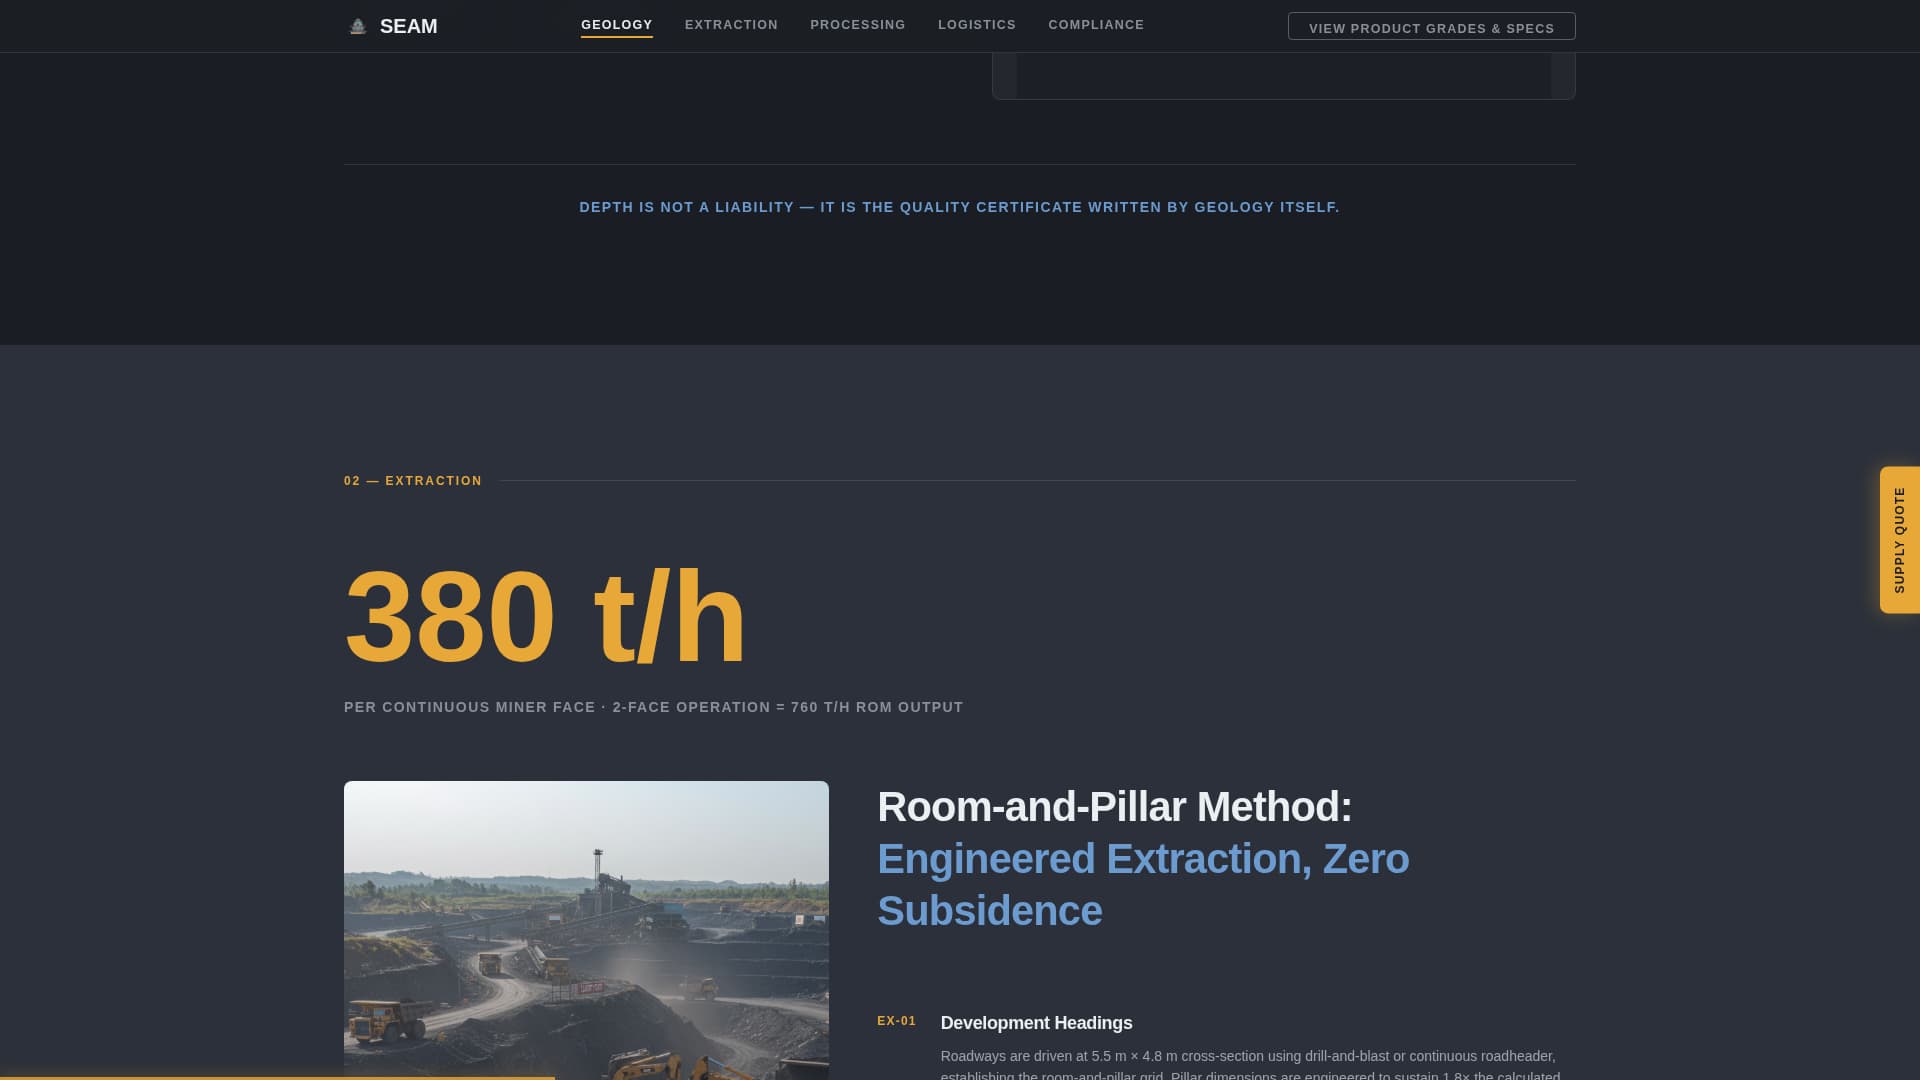1920x1080 pixels.
Task: Click the 02 — EXTRACTION section label
Action: (x=413, y=480)
